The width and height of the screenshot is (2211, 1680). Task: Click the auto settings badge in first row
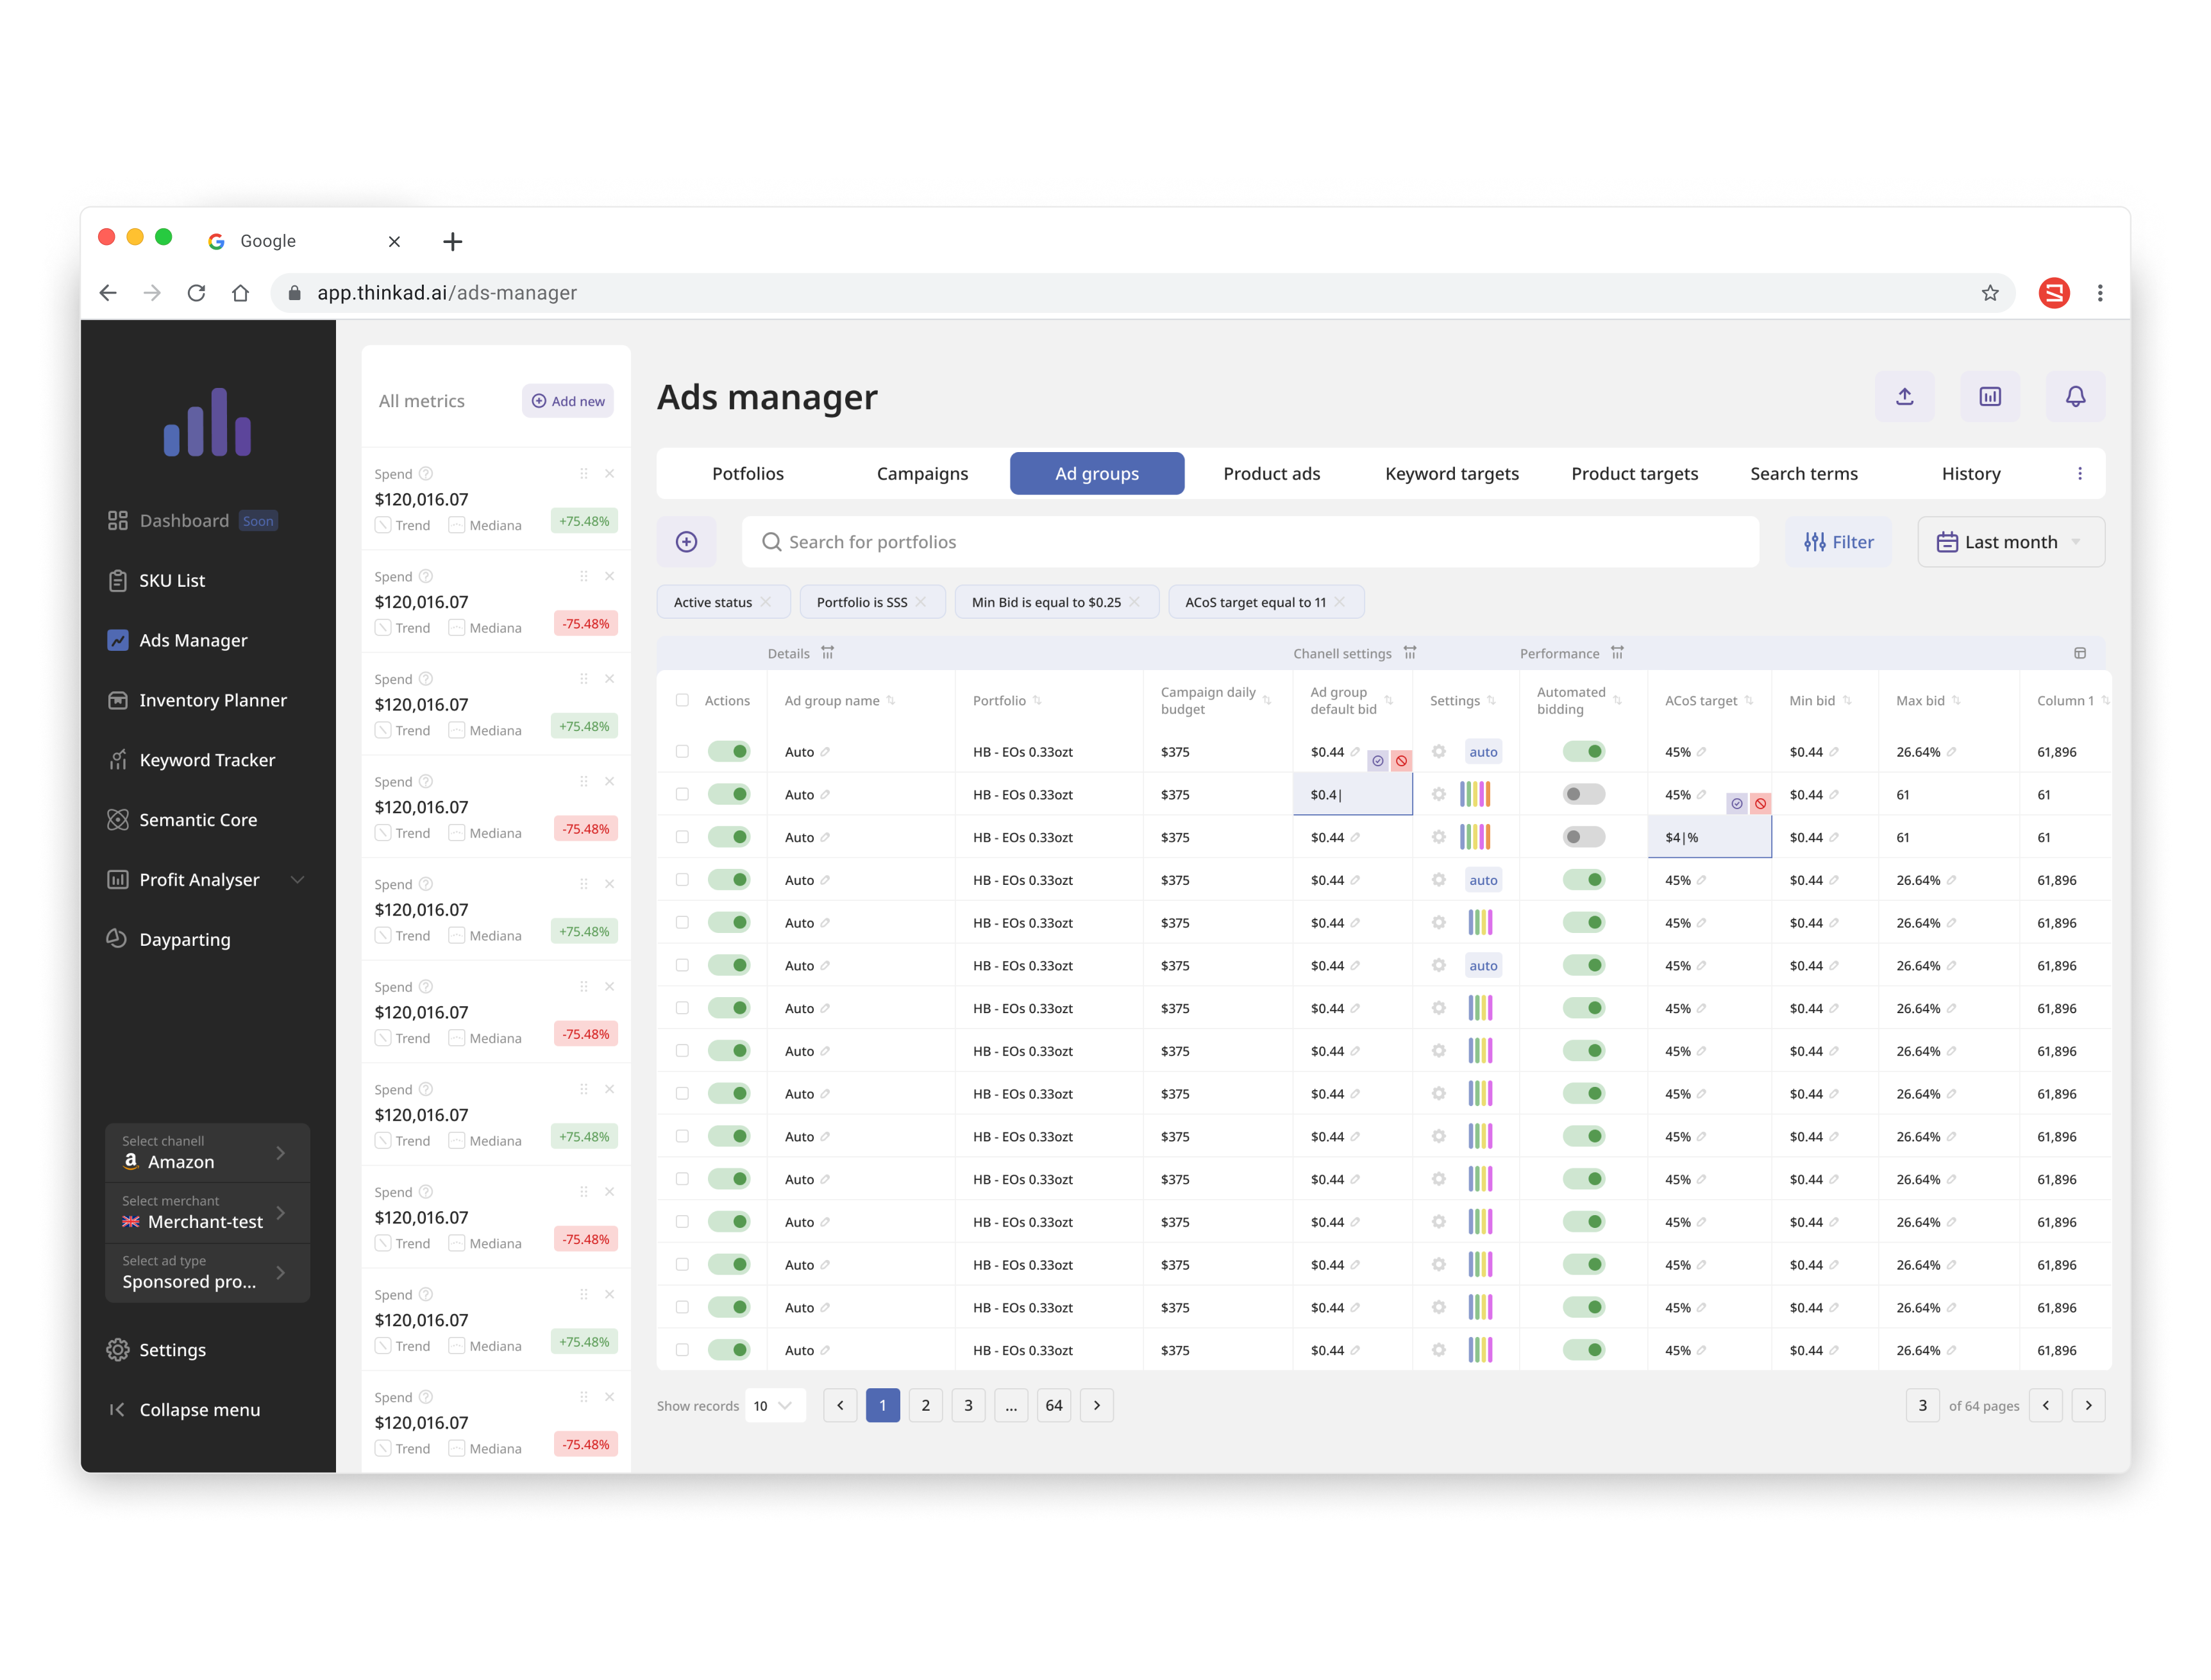click(1483, 752)
